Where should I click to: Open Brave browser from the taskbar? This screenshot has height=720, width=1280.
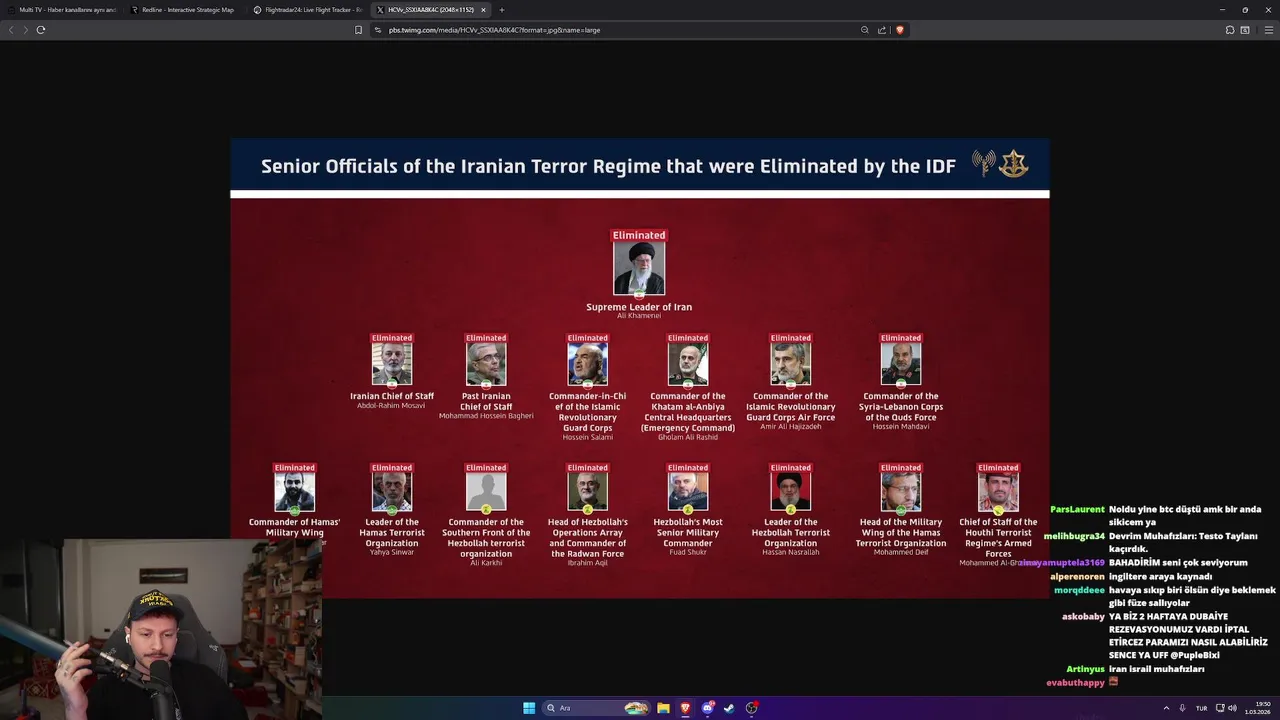(x=685, y=708)
